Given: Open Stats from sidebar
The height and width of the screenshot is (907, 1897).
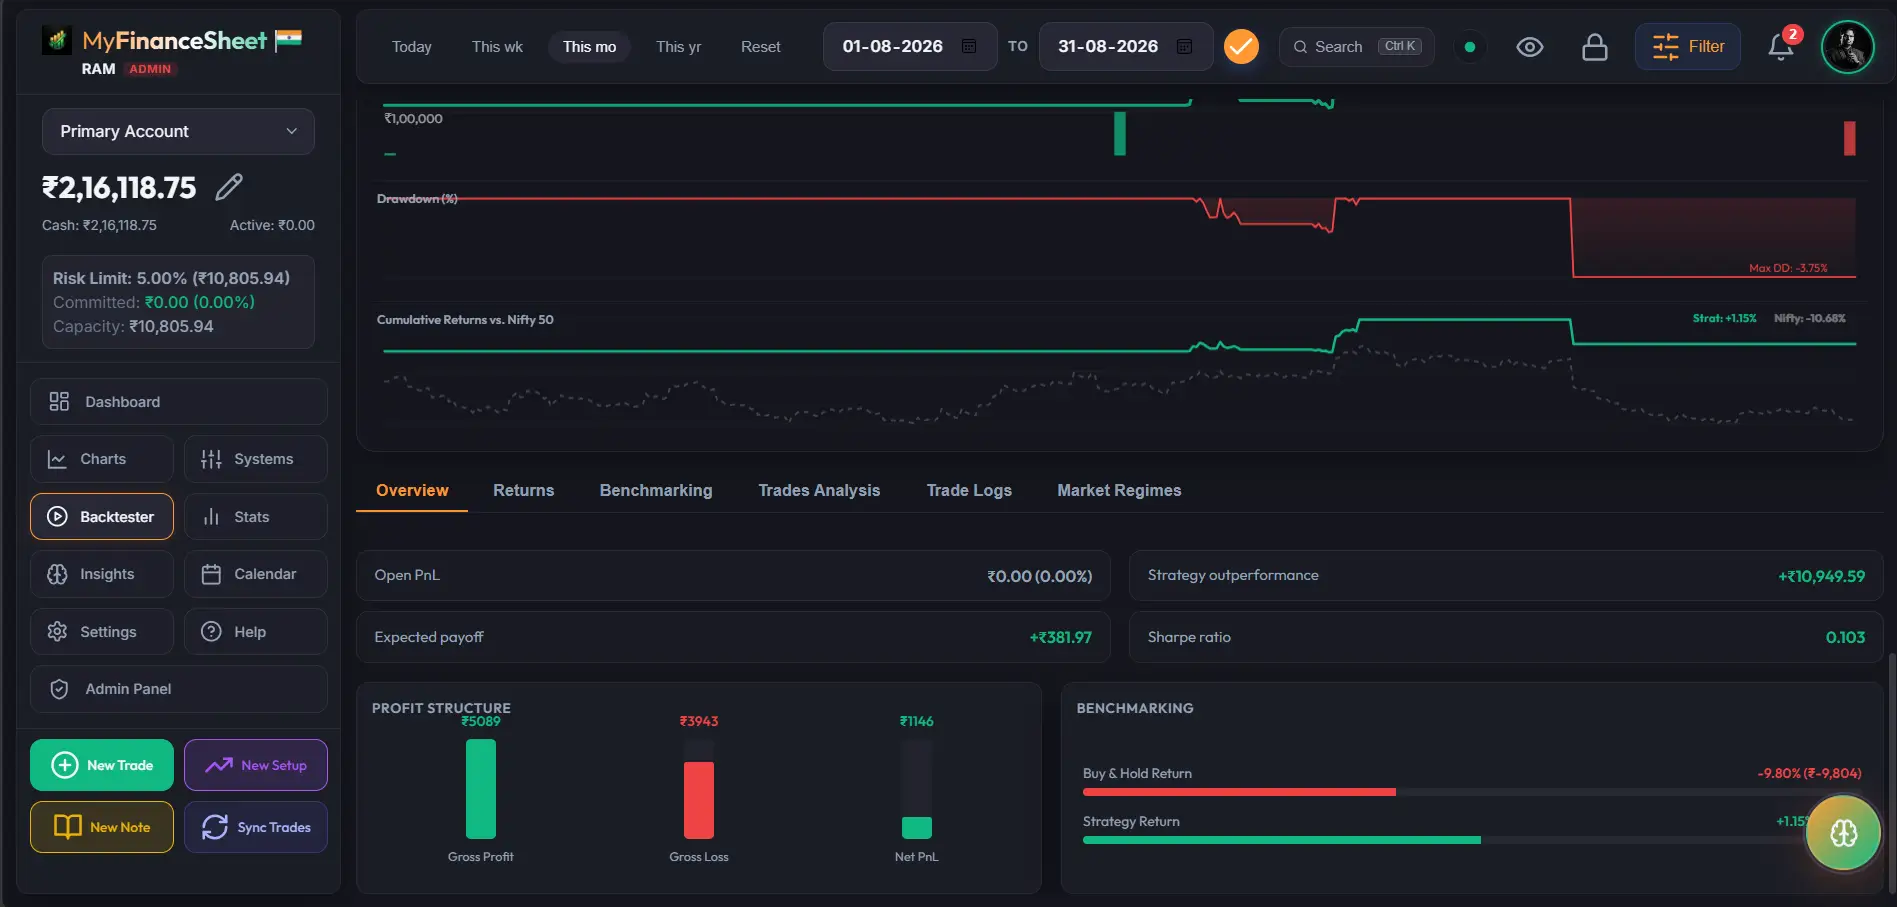Looking at the screenshot, I should [x=255, y=516].
